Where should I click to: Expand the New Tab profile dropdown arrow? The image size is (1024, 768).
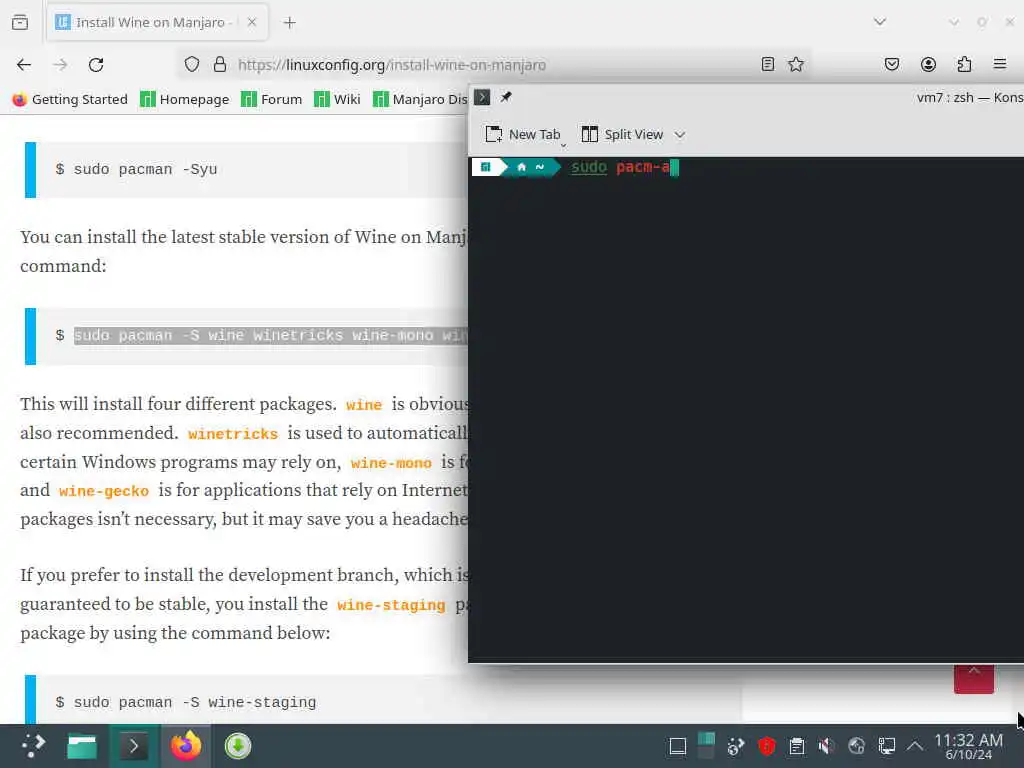pyautogui.click(x=564, y=144)
